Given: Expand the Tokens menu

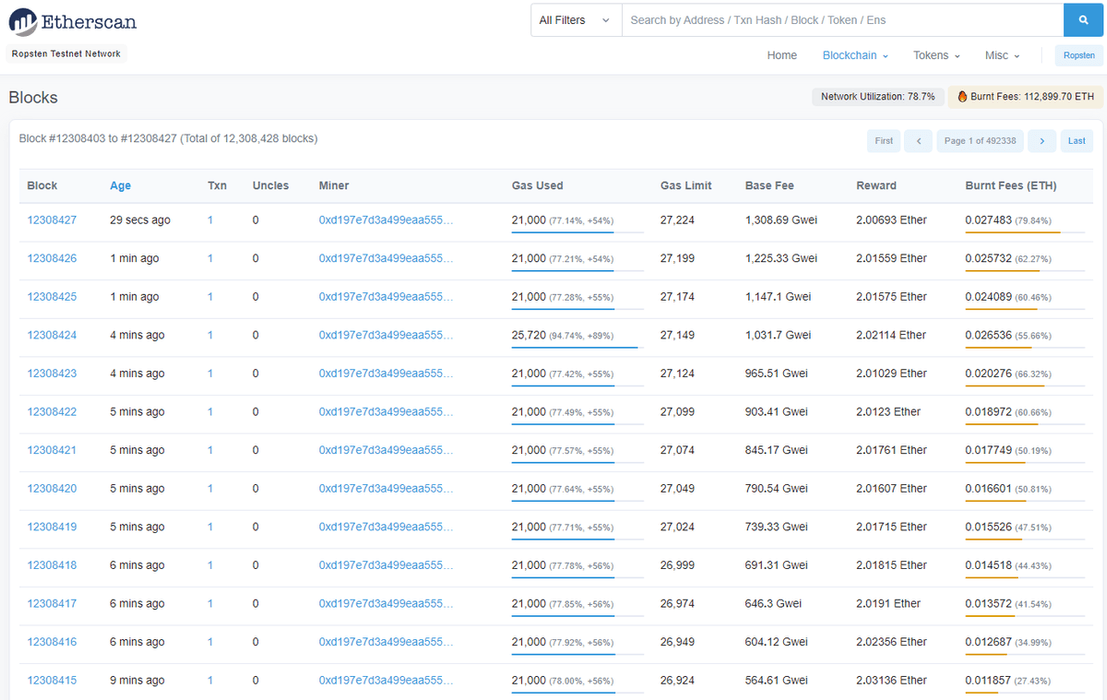Looking at the screenshot, I should point(936,55).
